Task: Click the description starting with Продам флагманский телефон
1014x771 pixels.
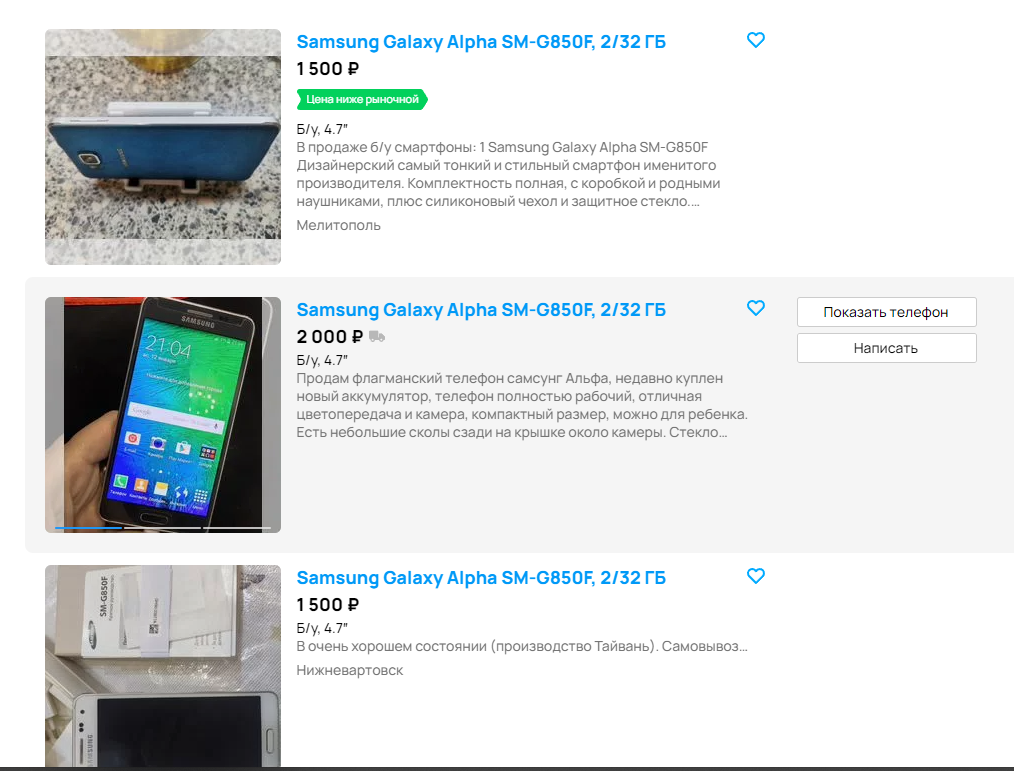Action: (522, 405)
